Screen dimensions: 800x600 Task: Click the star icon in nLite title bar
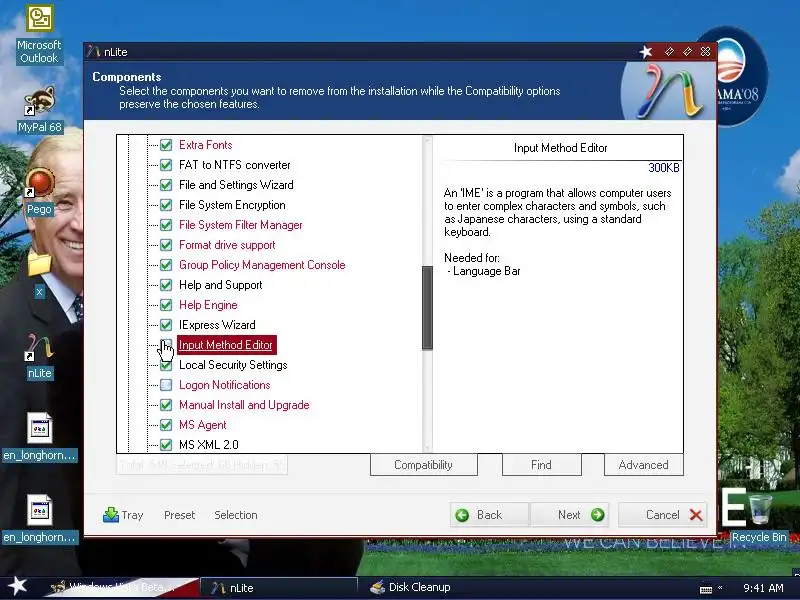click(646, 52)
